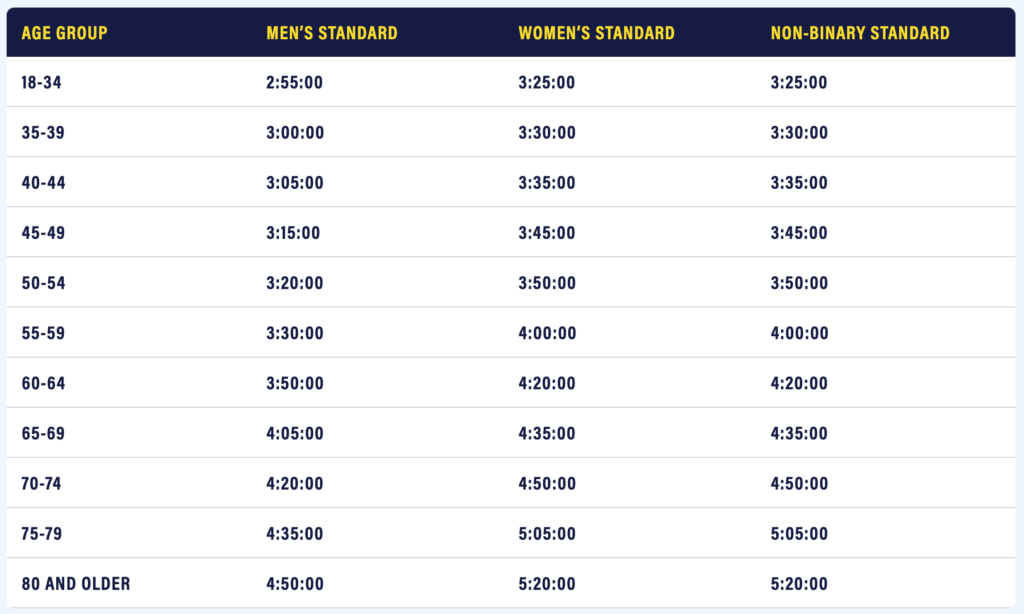Click men's 3:05:00 time for ages 40-44
The width and height of the screenshot is (1024, 614).
[295, 183]
